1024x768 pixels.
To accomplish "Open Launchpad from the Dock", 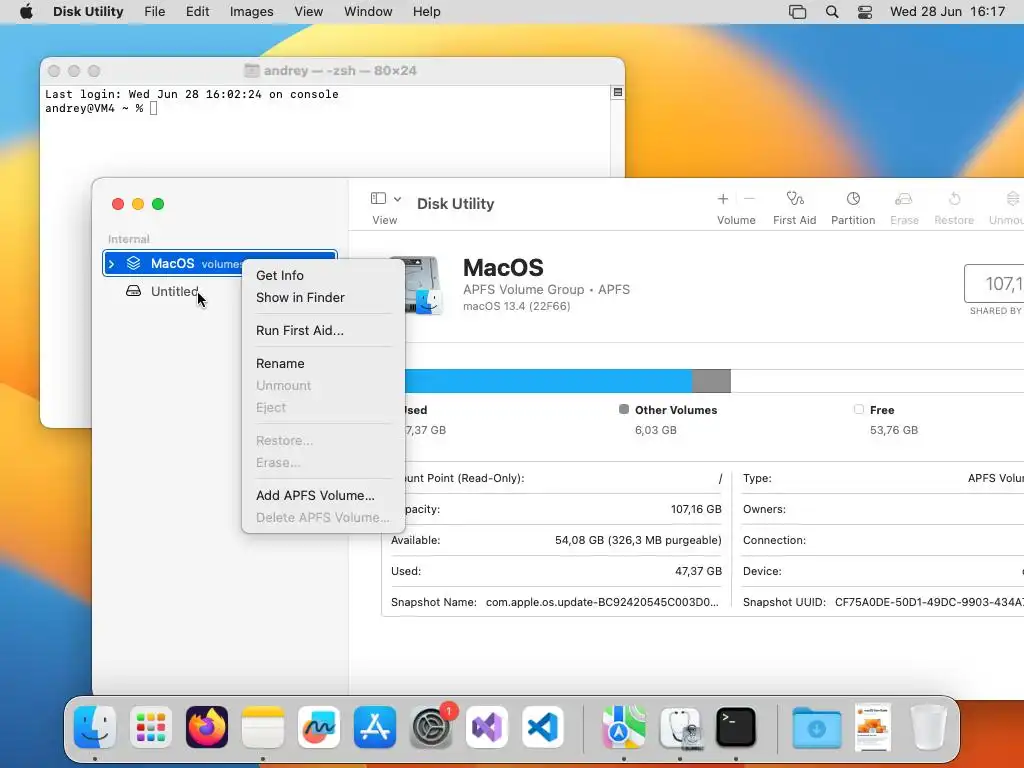I will pos(151,727).
